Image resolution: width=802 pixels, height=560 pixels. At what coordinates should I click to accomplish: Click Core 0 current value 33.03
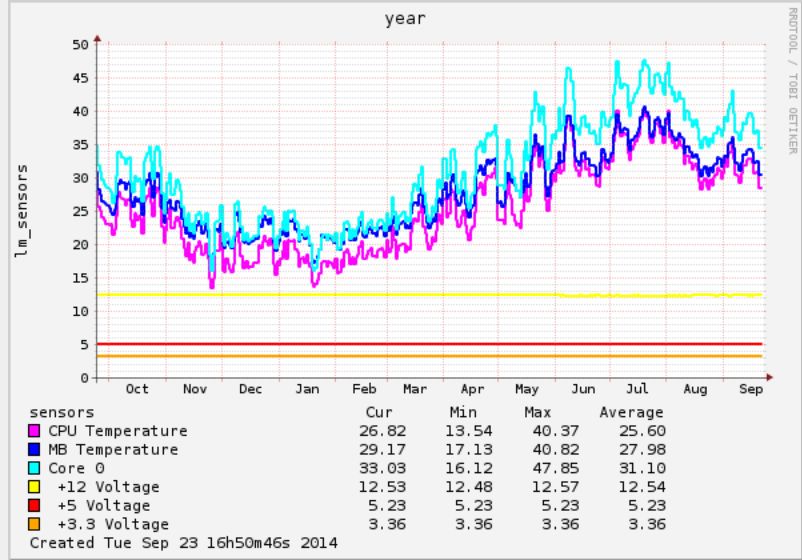(x=383, y=468)
